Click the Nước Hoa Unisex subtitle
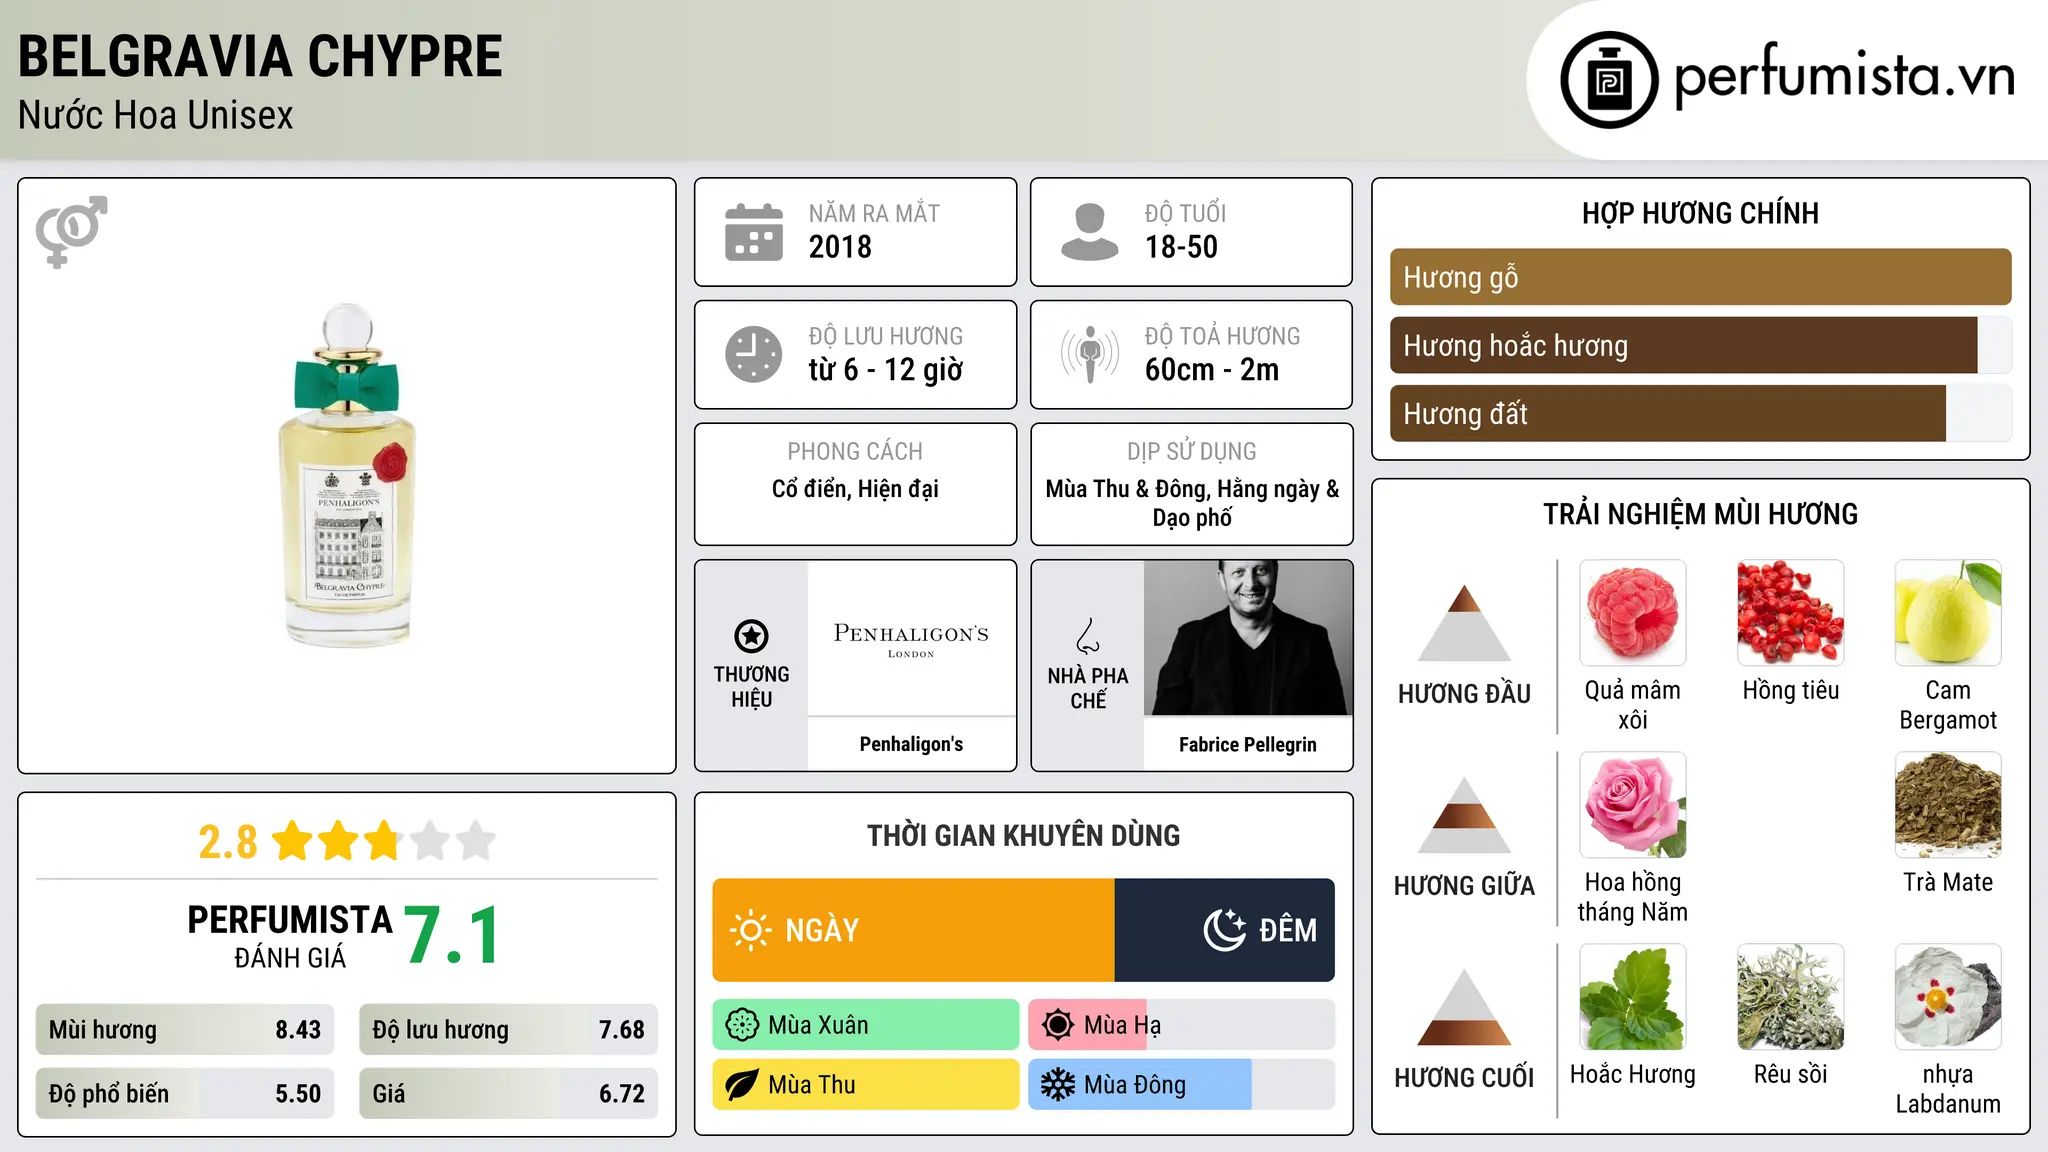The image size is (2048, 1152). pyautogui.click(x=156, y=115)
